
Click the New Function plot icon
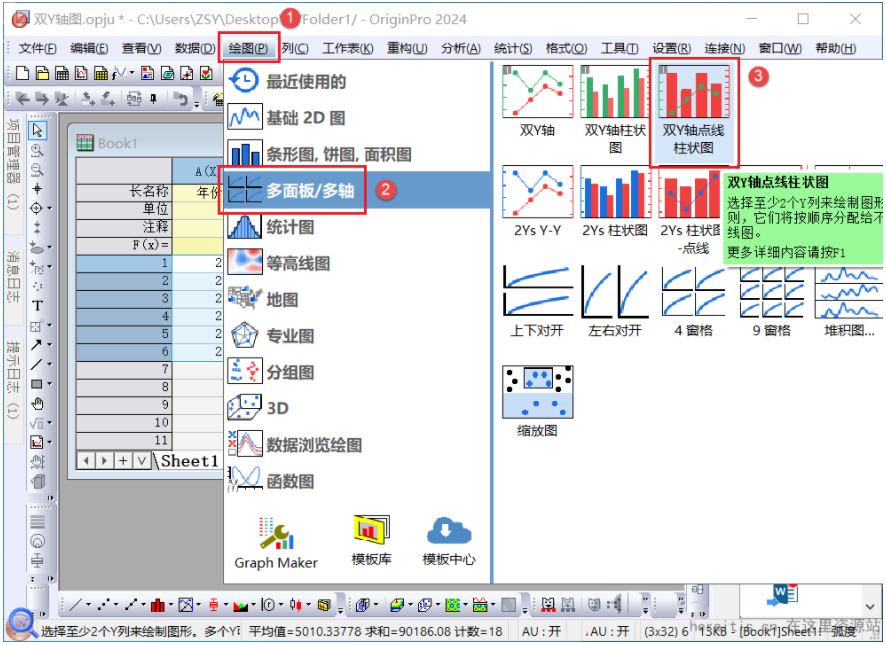(119, 73)
